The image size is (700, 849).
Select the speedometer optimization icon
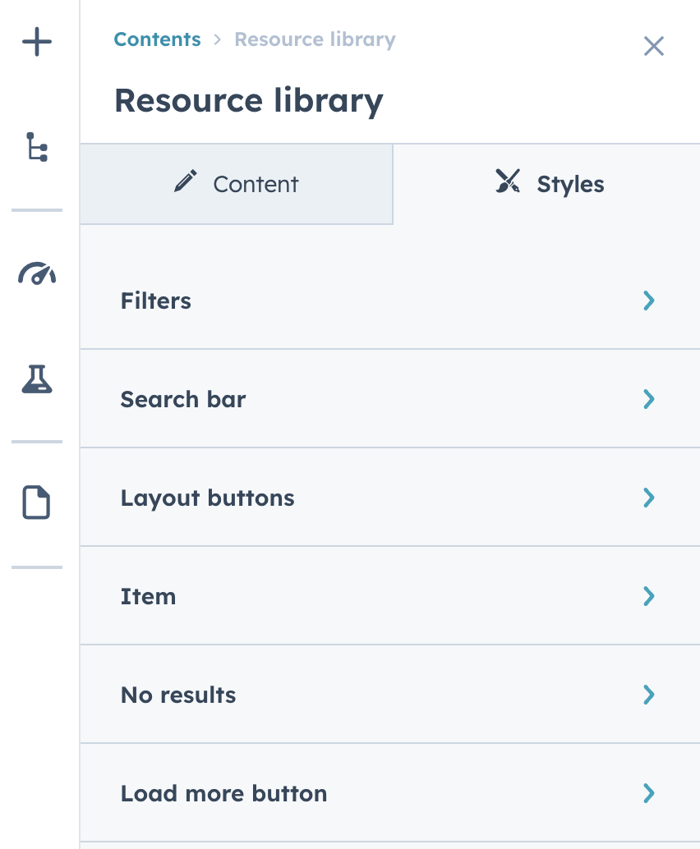pos(36,272)
